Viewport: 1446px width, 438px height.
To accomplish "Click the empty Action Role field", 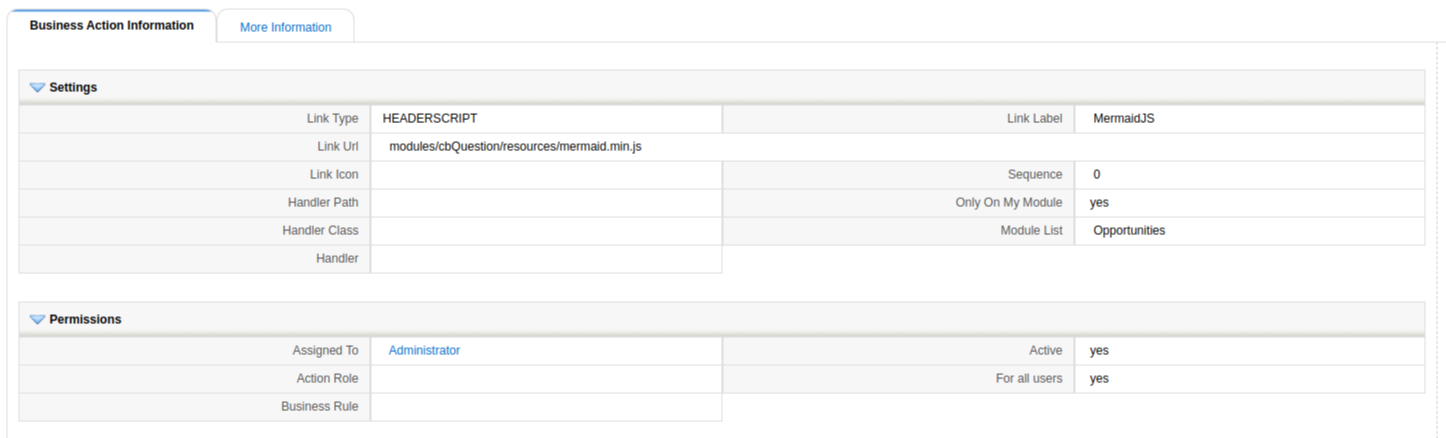I will 545,379.
